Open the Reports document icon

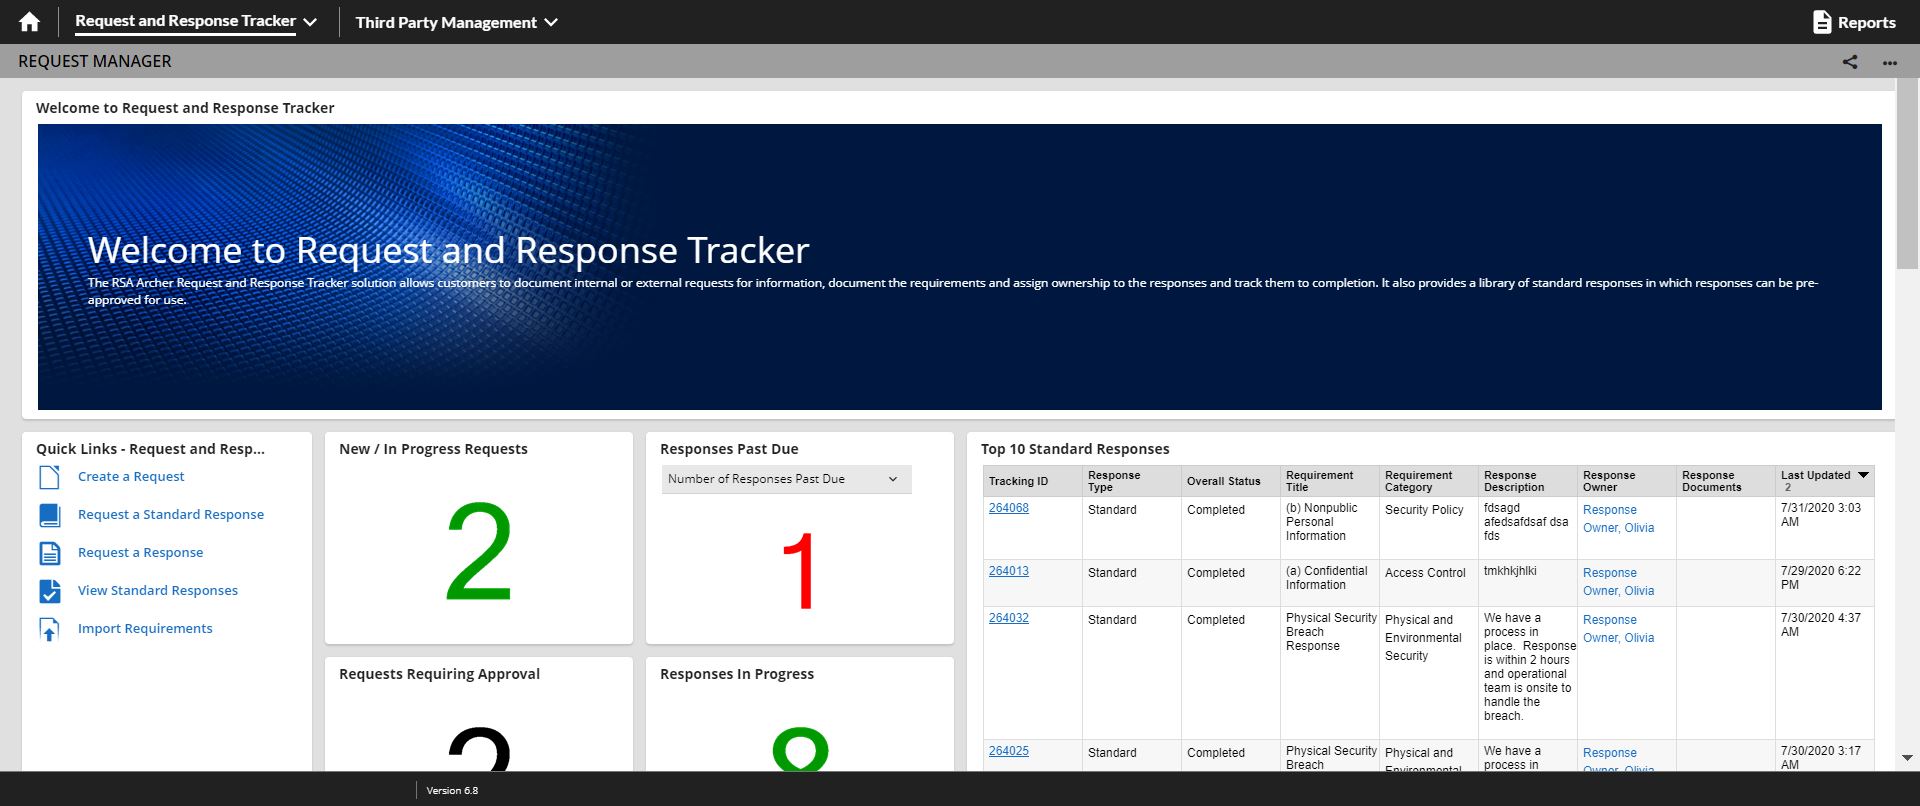click(1822, 22)
